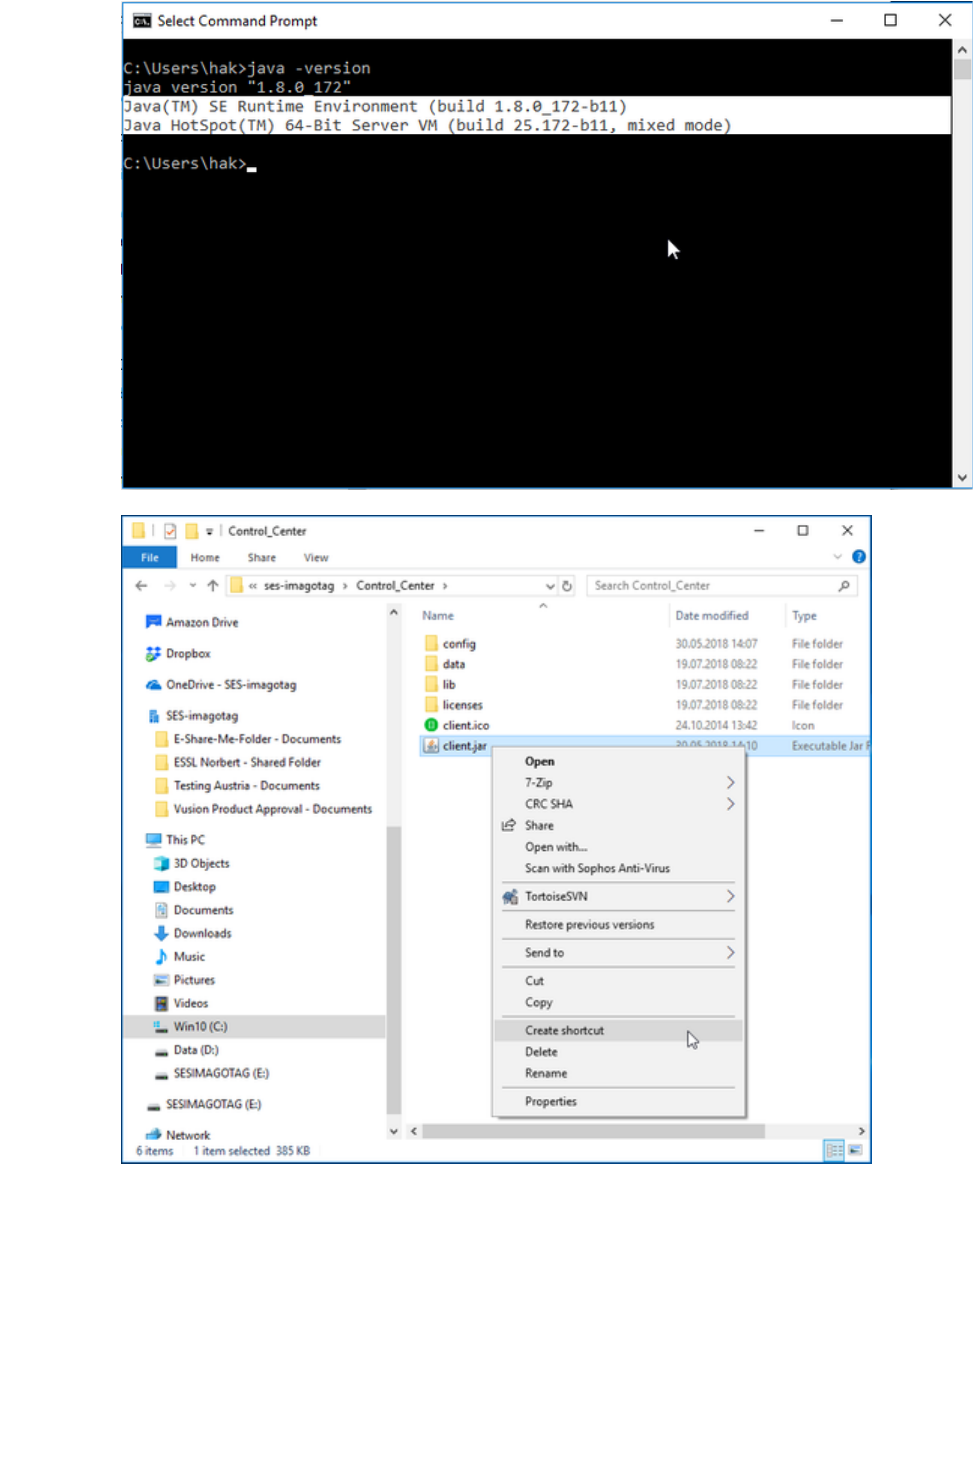Click Control_Center in address breadcrumb
The image size is (973, 1466).
395,586
